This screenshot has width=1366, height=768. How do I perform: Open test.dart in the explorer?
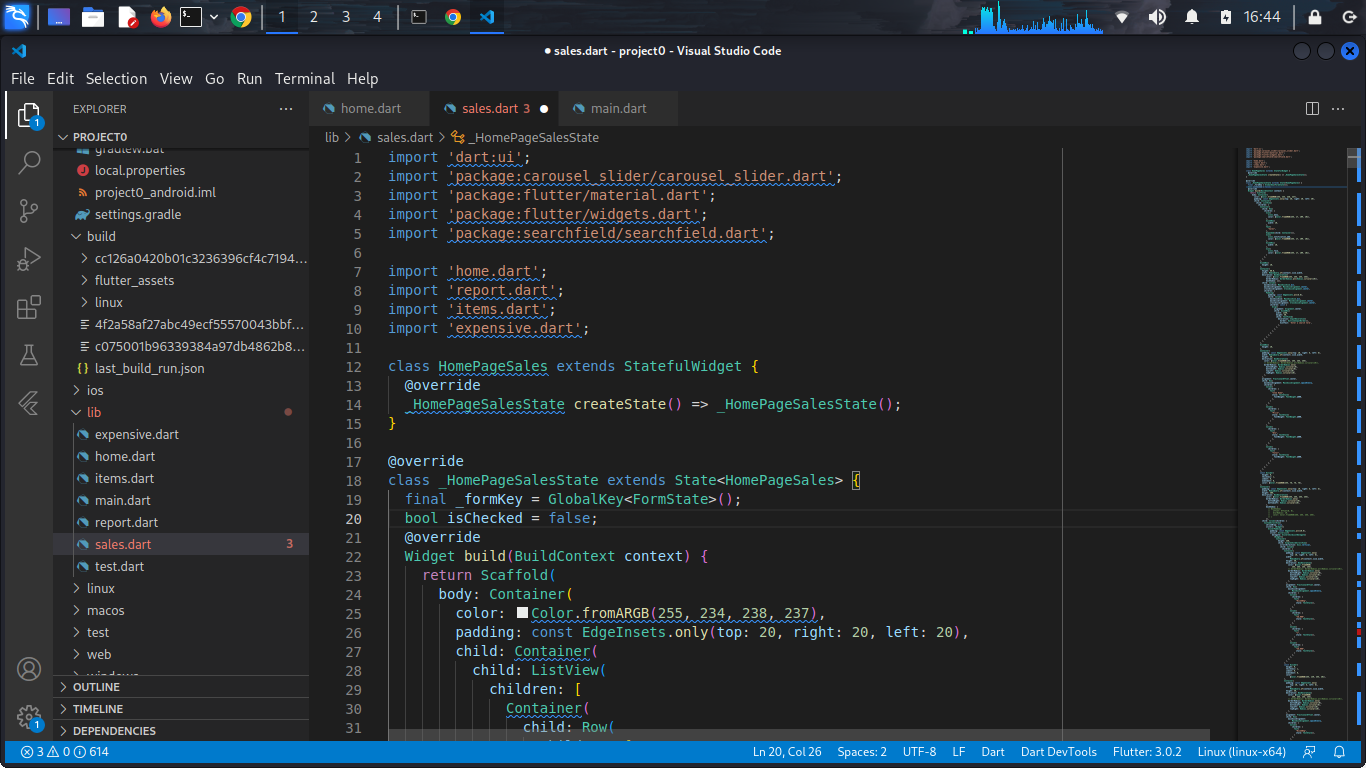(x=181, y=567)
